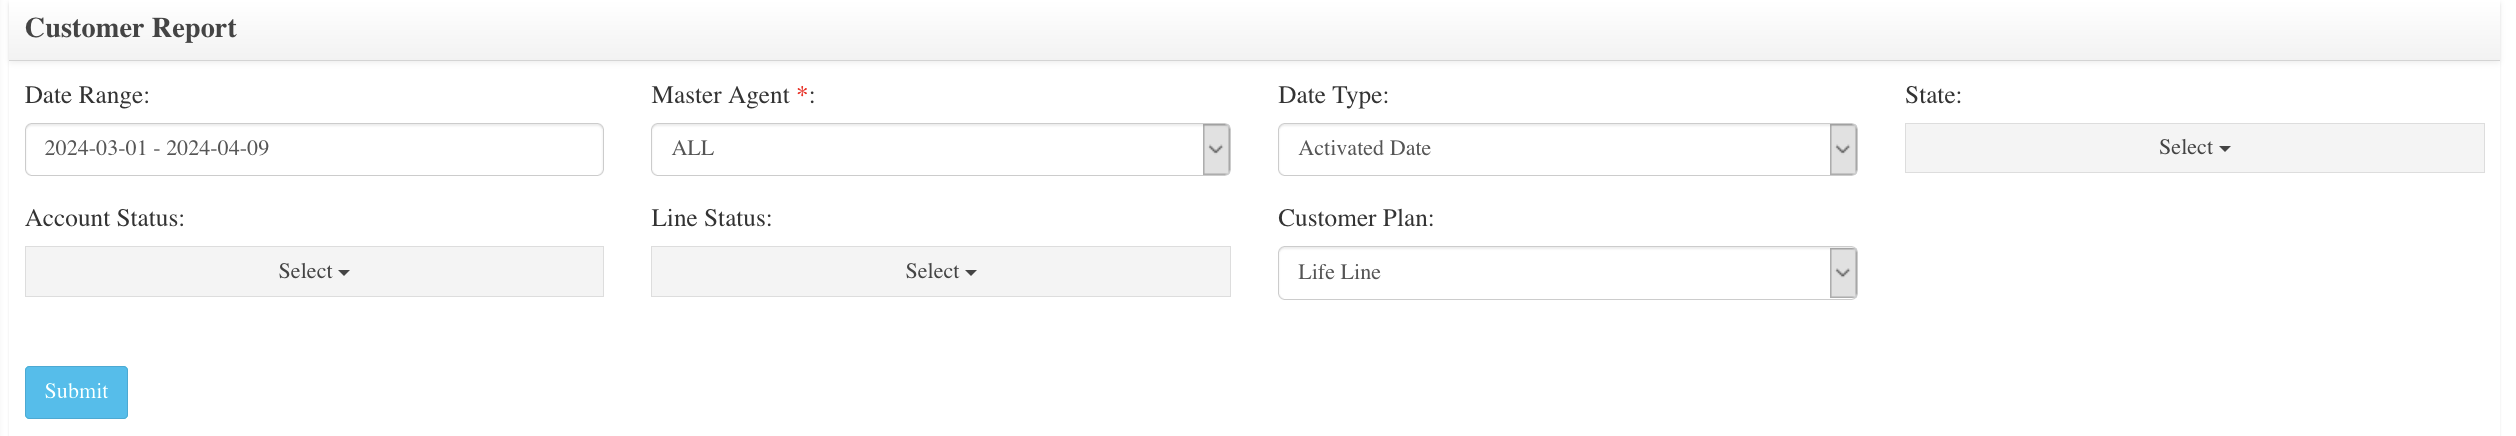Click the Date Type dropdown chevron icon
Image resolution: width=2516 pixels, height=436 pixels.
[x=1843, y=149]
